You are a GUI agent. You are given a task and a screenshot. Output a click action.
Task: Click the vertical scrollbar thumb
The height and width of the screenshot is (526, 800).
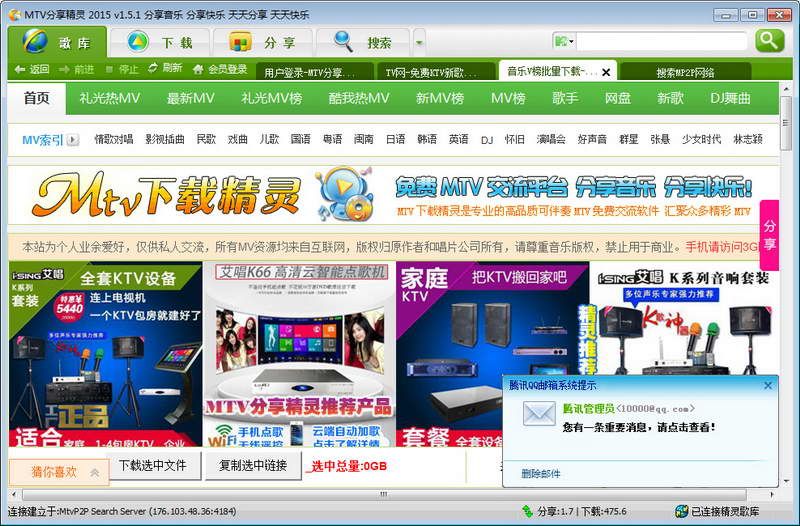[785, 125]
